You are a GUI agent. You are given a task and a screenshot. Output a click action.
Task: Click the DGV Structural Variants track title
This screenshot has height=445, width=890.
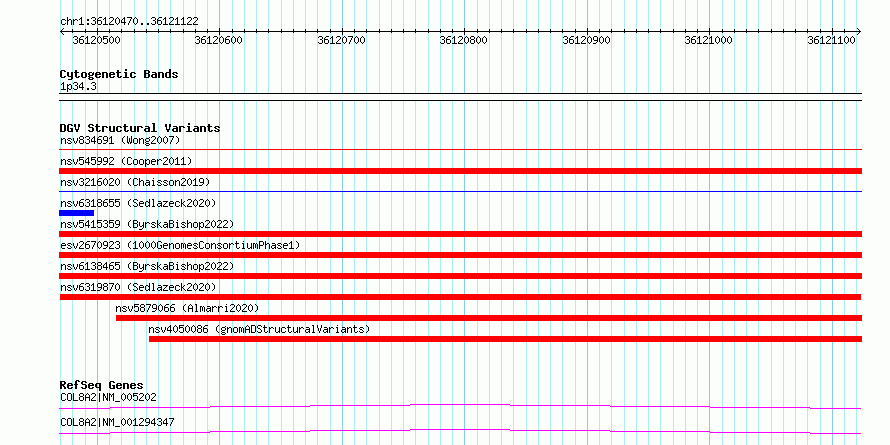click(140, 128)
